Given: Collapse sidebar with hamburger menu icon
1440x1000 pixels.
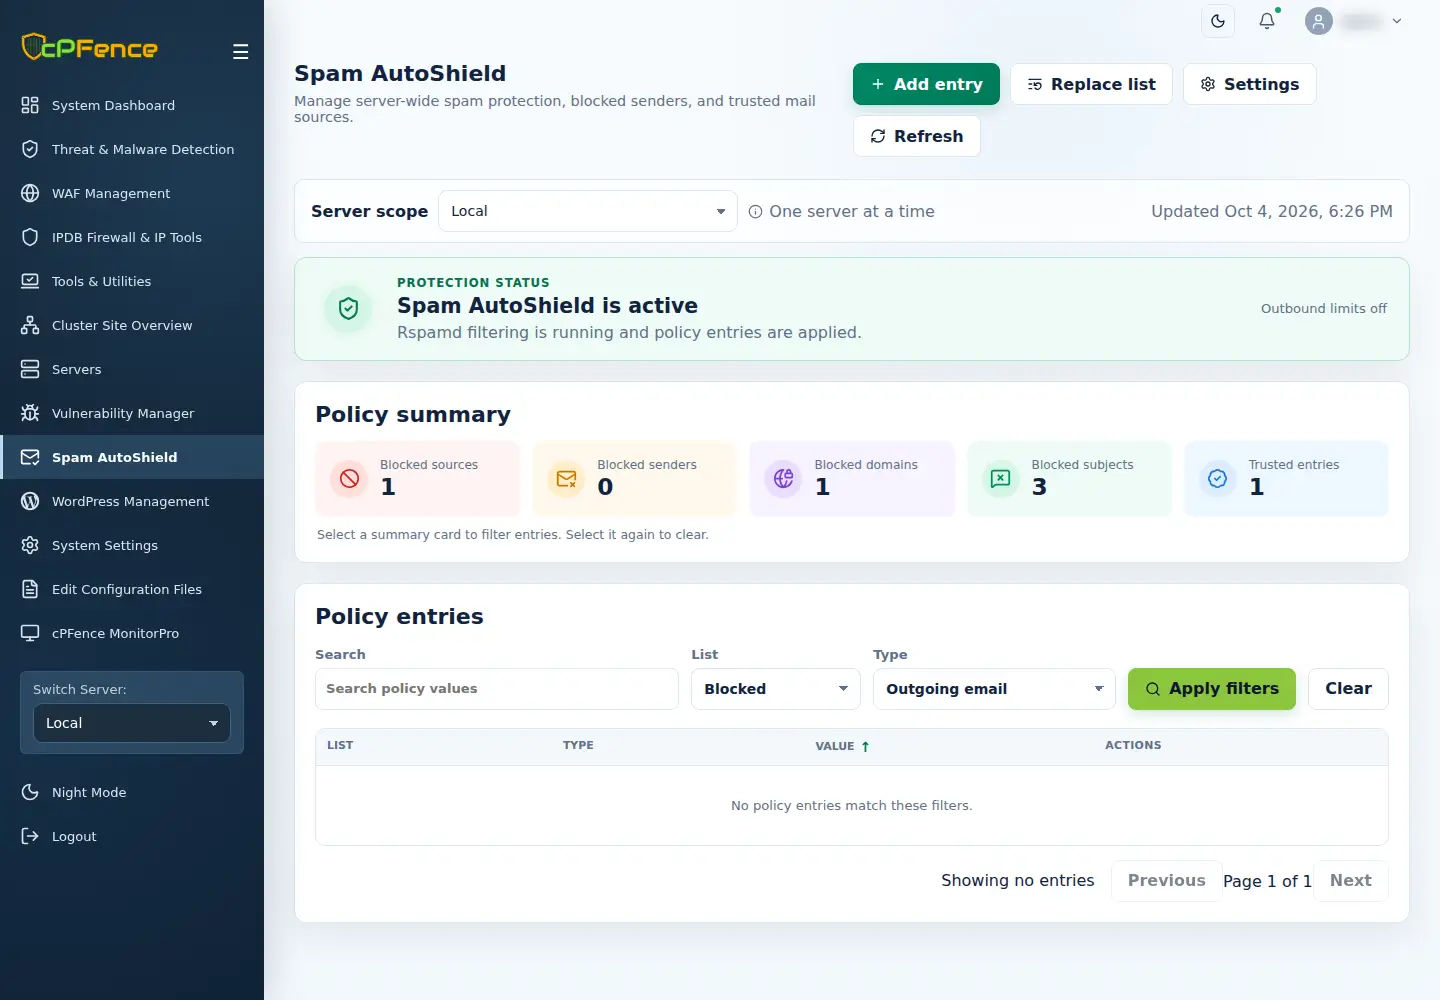Looking at the screenshot, I should pyautogui.click(x=240, y=52).
